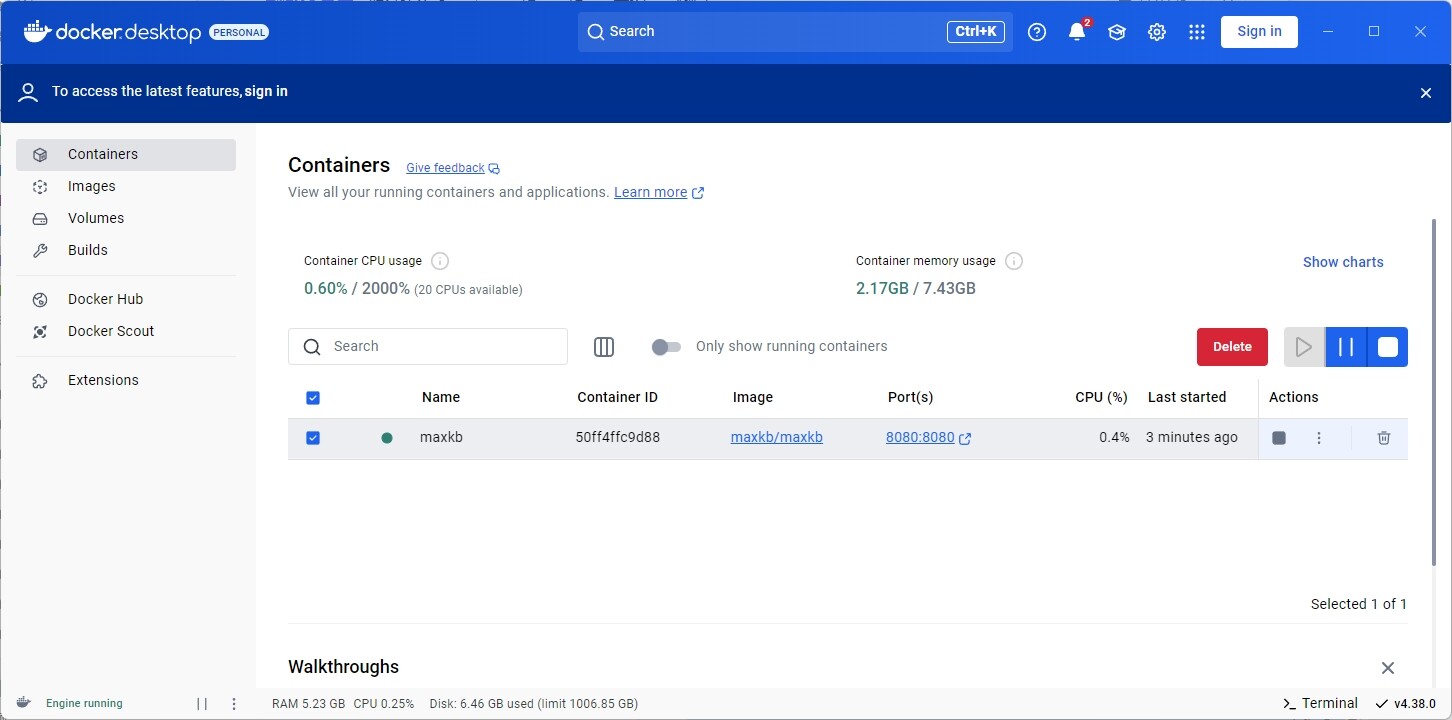Toggle the select-all containers checkbox
This screenshot has height=720, width=1452.
(313, 398)
